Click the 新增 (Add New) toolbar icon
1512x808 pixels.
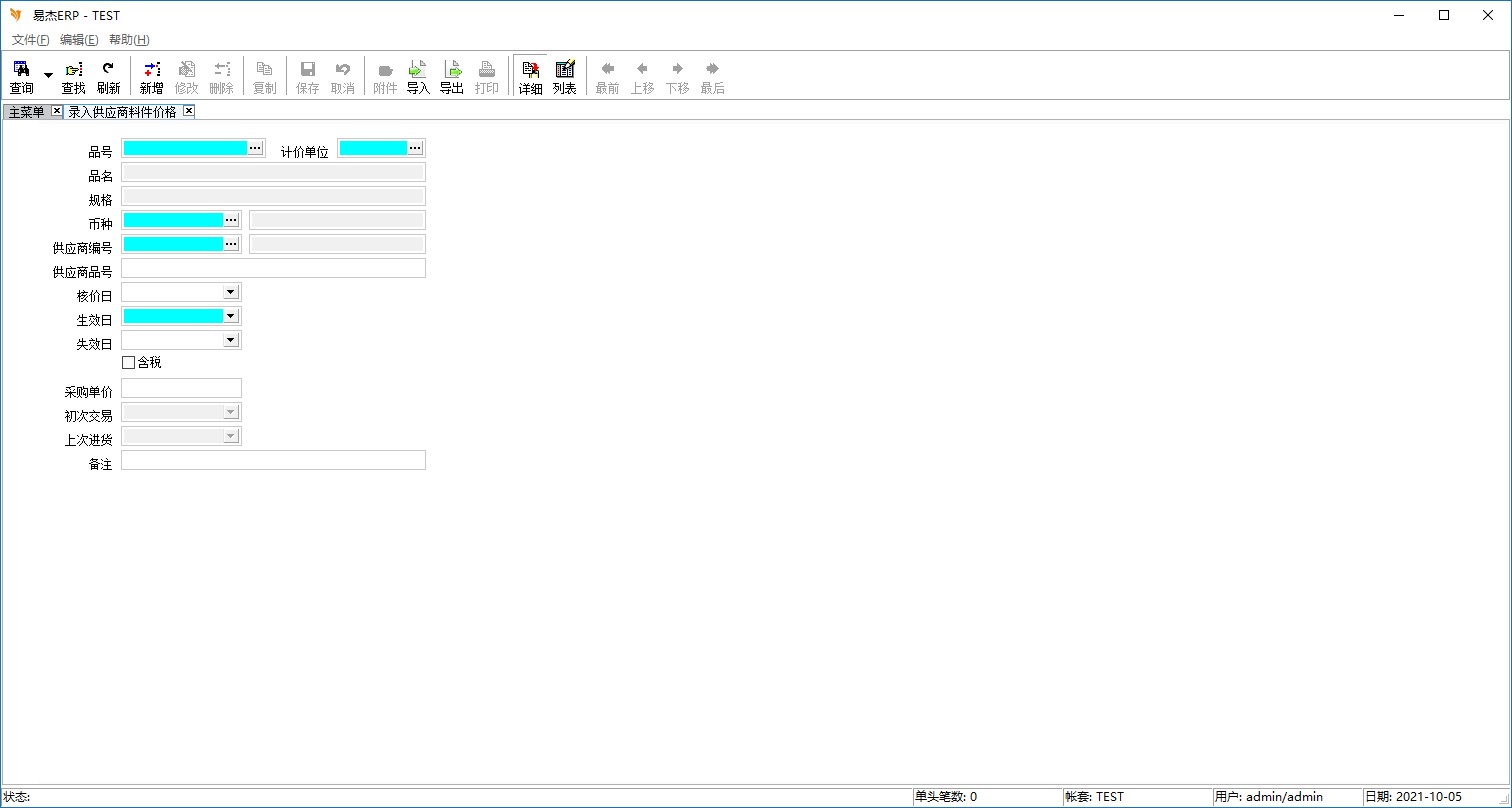click(x=151, y=77)
